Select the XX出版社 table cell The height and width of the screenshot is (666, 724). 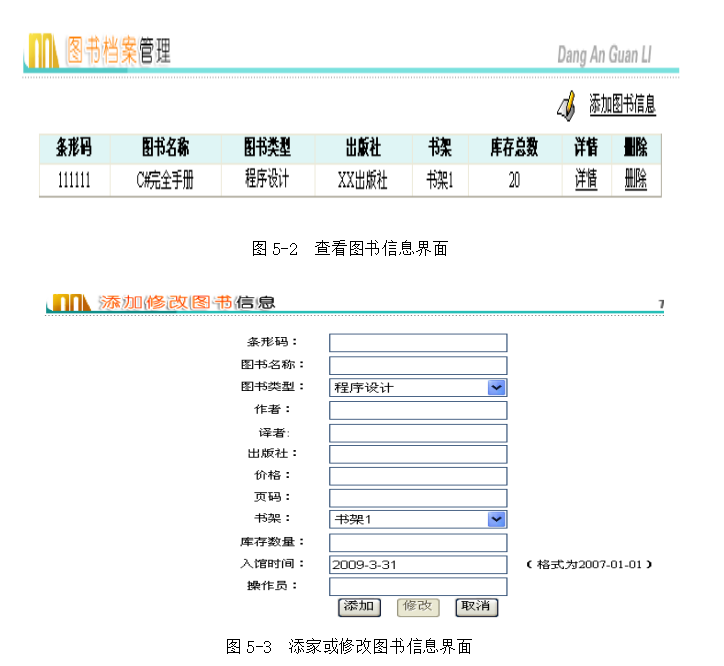363,180
